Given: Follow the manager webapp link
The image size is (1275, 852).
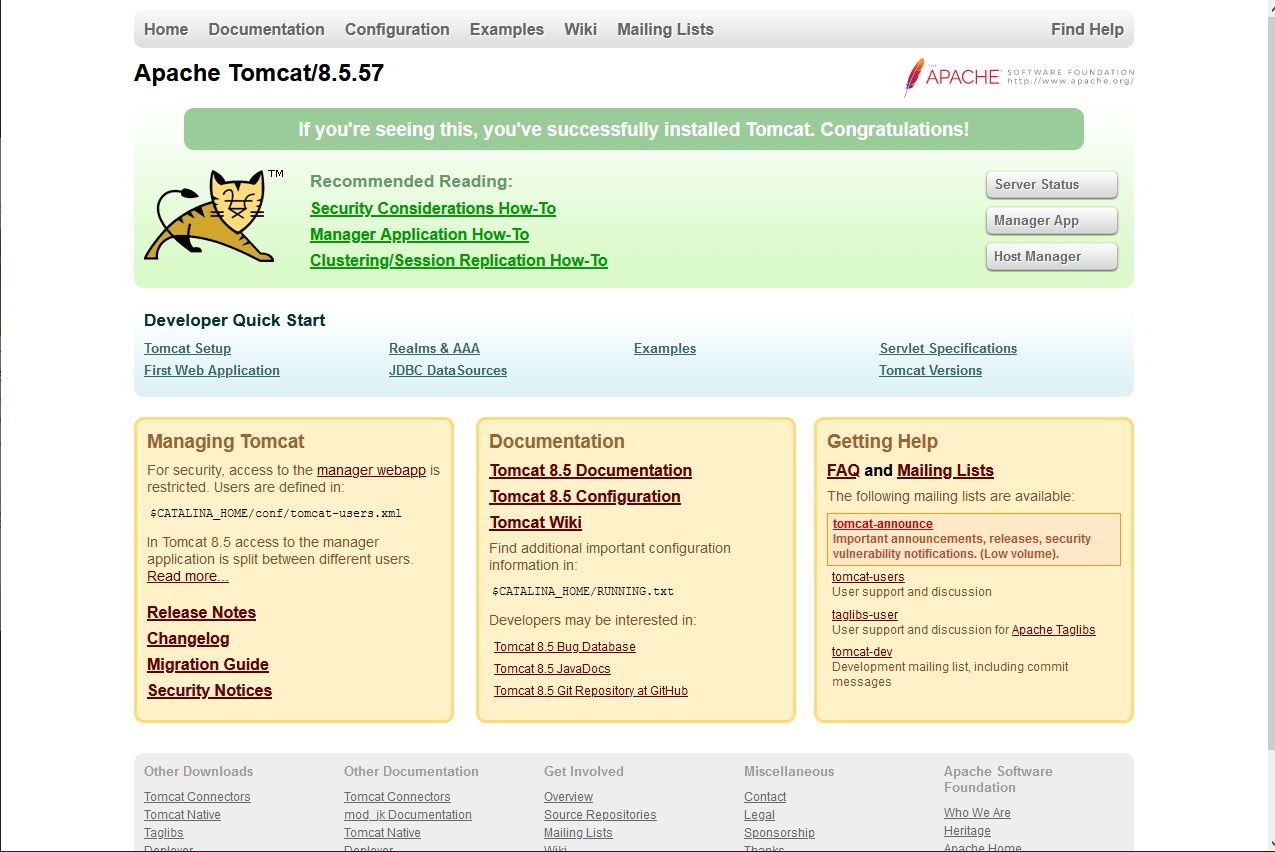Looking at the screenshot, I should coord(371,470).
